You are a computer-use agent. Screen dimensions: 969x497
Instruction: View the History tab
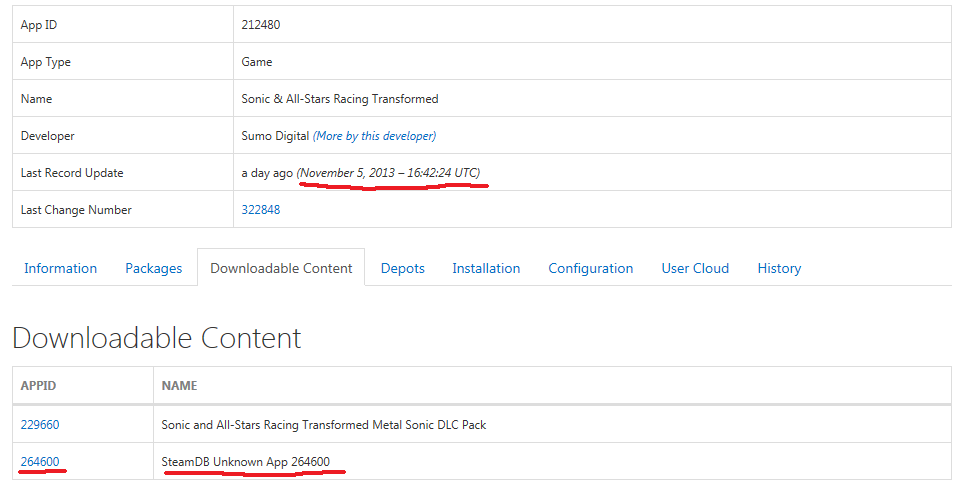(779, 268)
